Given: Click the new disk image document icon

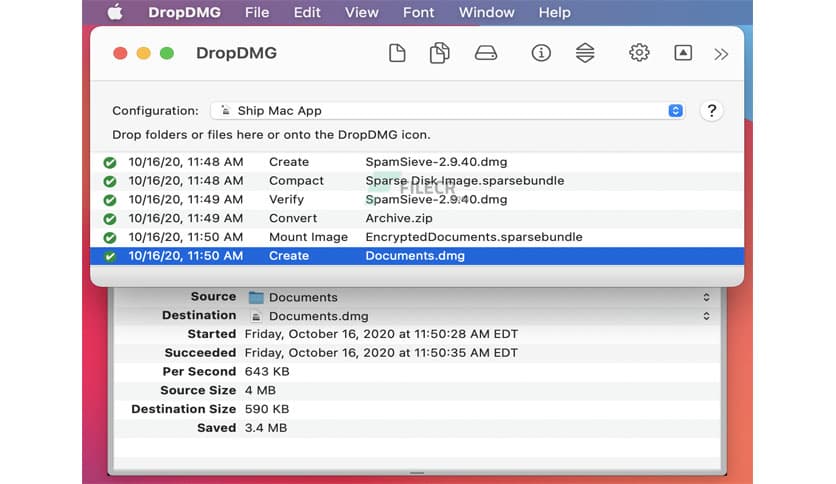Looking at the screenshot, I should [397, 53].
